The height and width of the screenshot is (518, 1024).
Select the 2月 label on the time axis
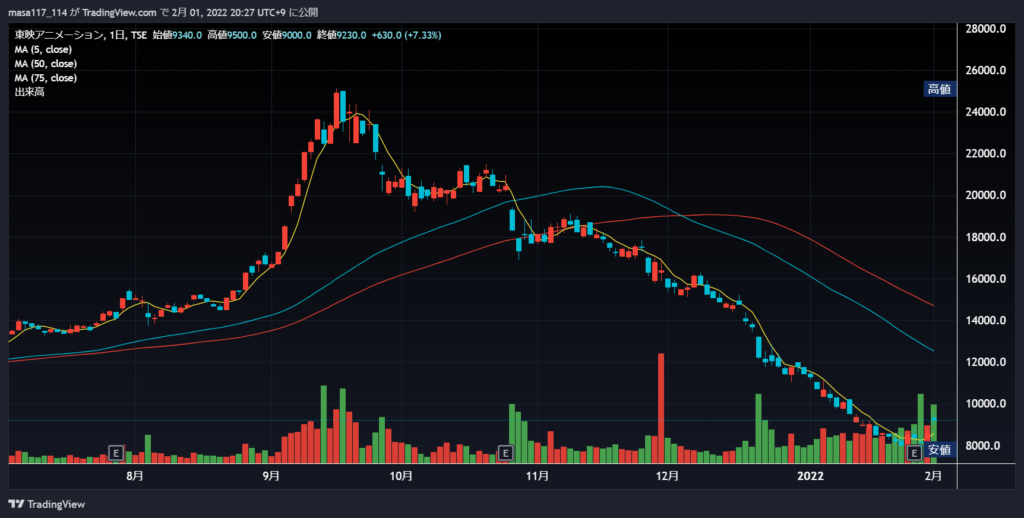[934, 476]
